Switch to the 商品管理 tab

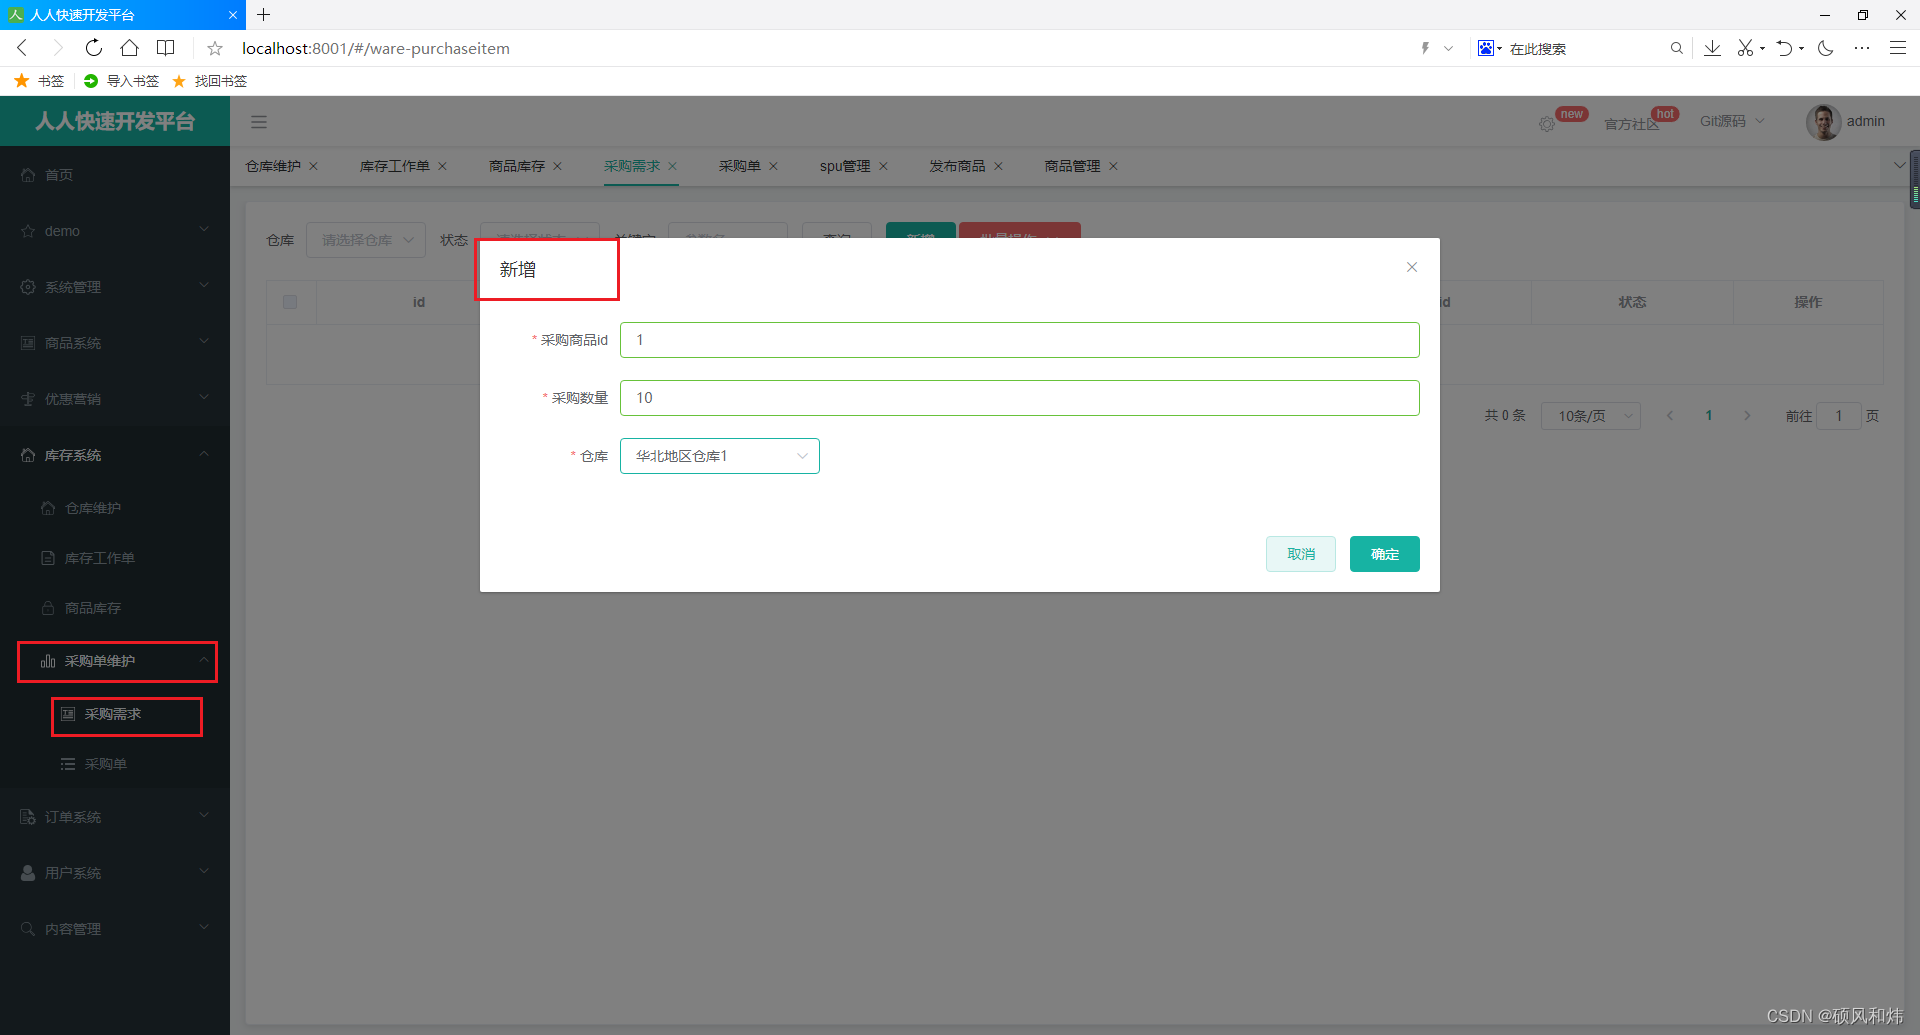pyautogui.click(x=1073, y=166)
